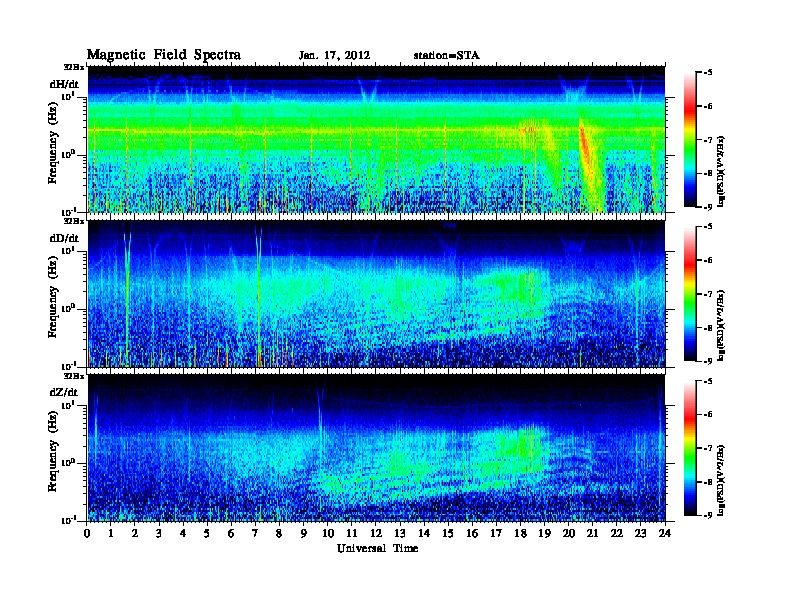Click hour tick label "16" on time axis
792x612 pixels.
[x=472, y=533]
